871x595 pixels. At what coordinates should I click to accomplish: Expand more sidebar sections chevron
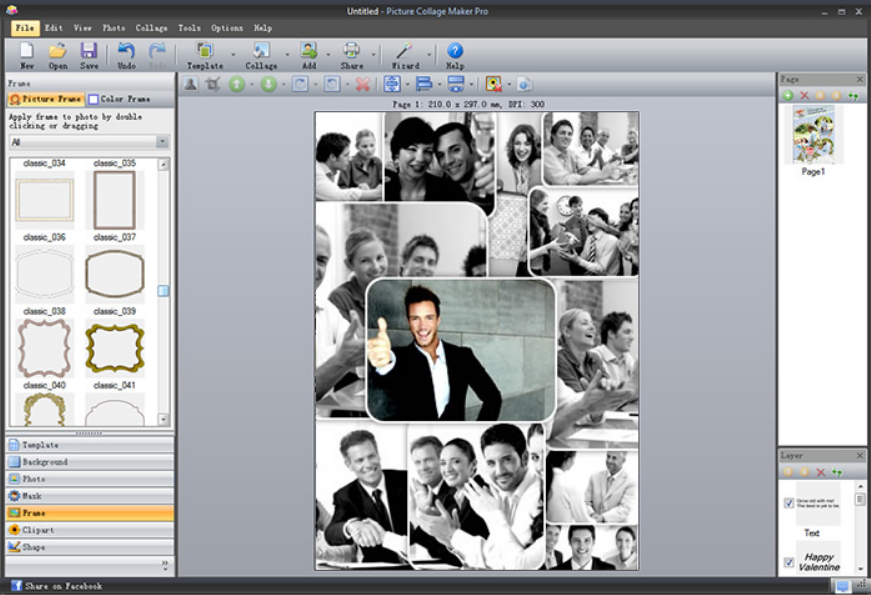165,565
